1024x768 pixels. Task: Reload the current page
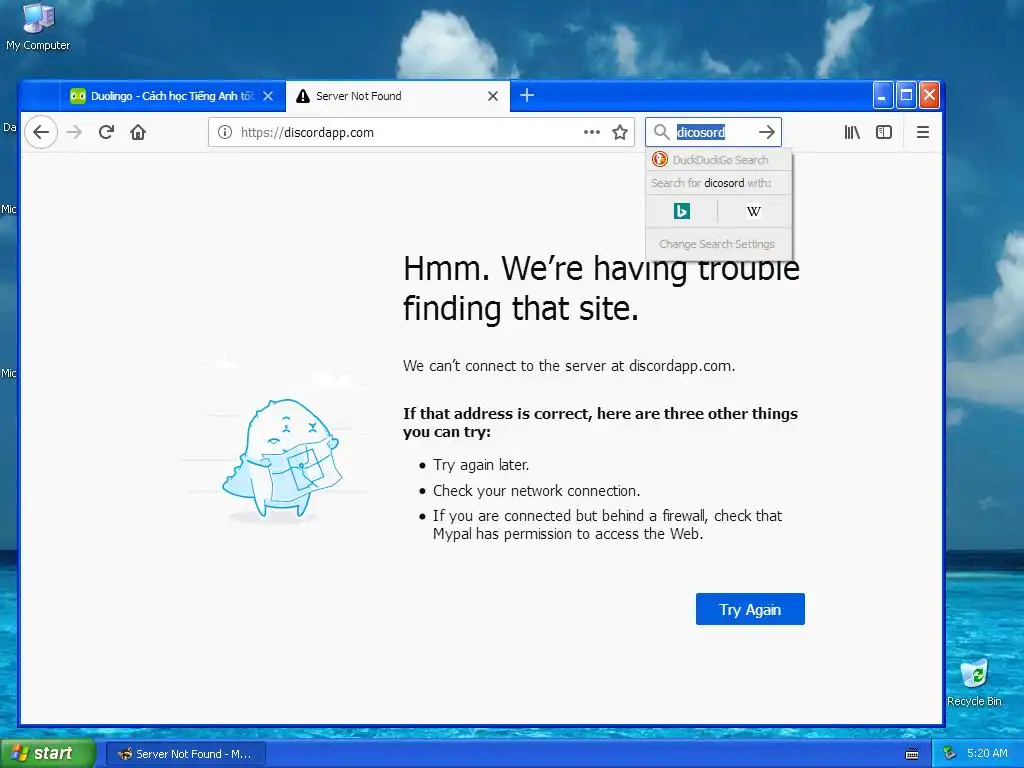(x=106, y=133)
